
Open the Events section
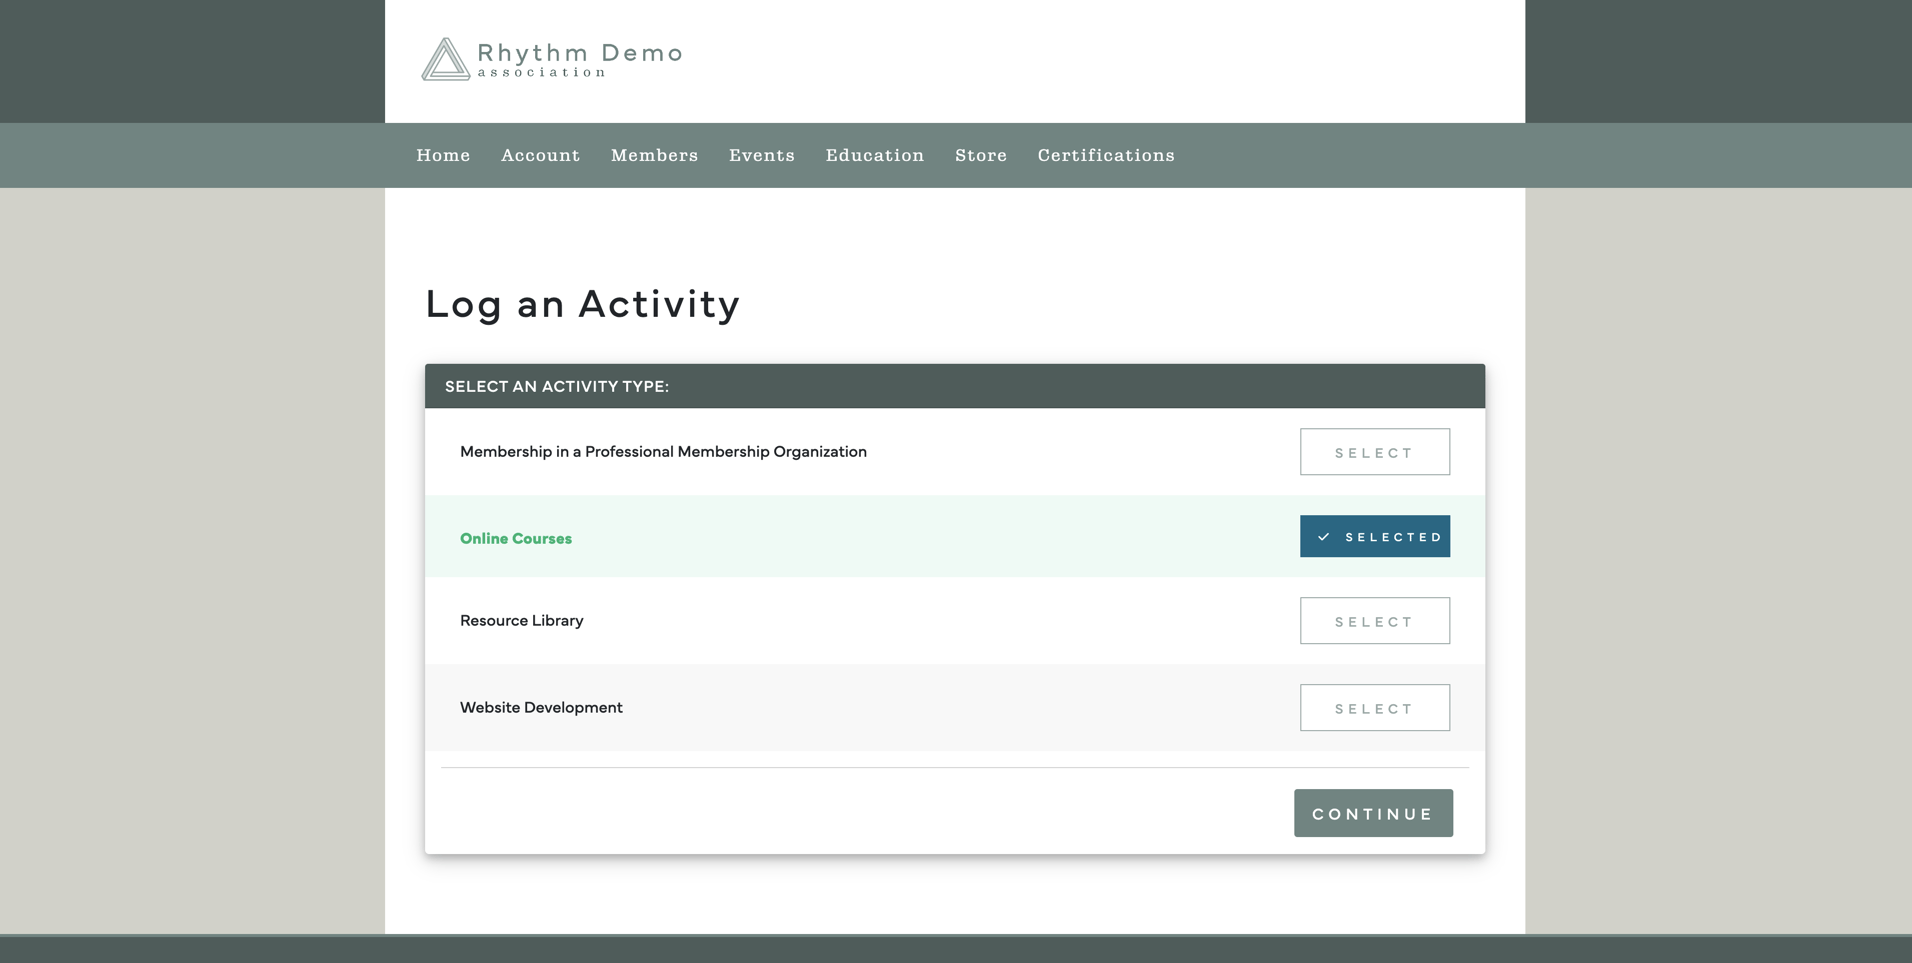(762, 155)
